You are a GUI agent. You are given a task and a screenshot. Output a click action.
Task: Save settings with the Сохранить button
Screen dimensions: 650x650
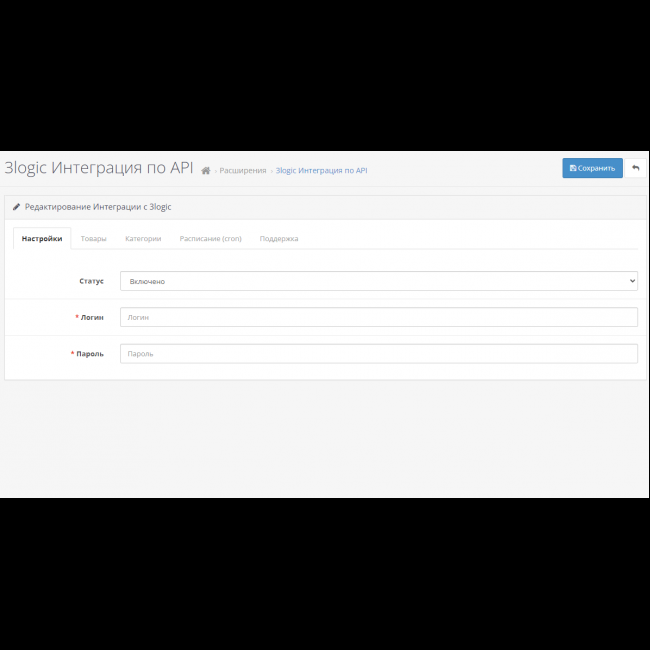coord(592,168)
